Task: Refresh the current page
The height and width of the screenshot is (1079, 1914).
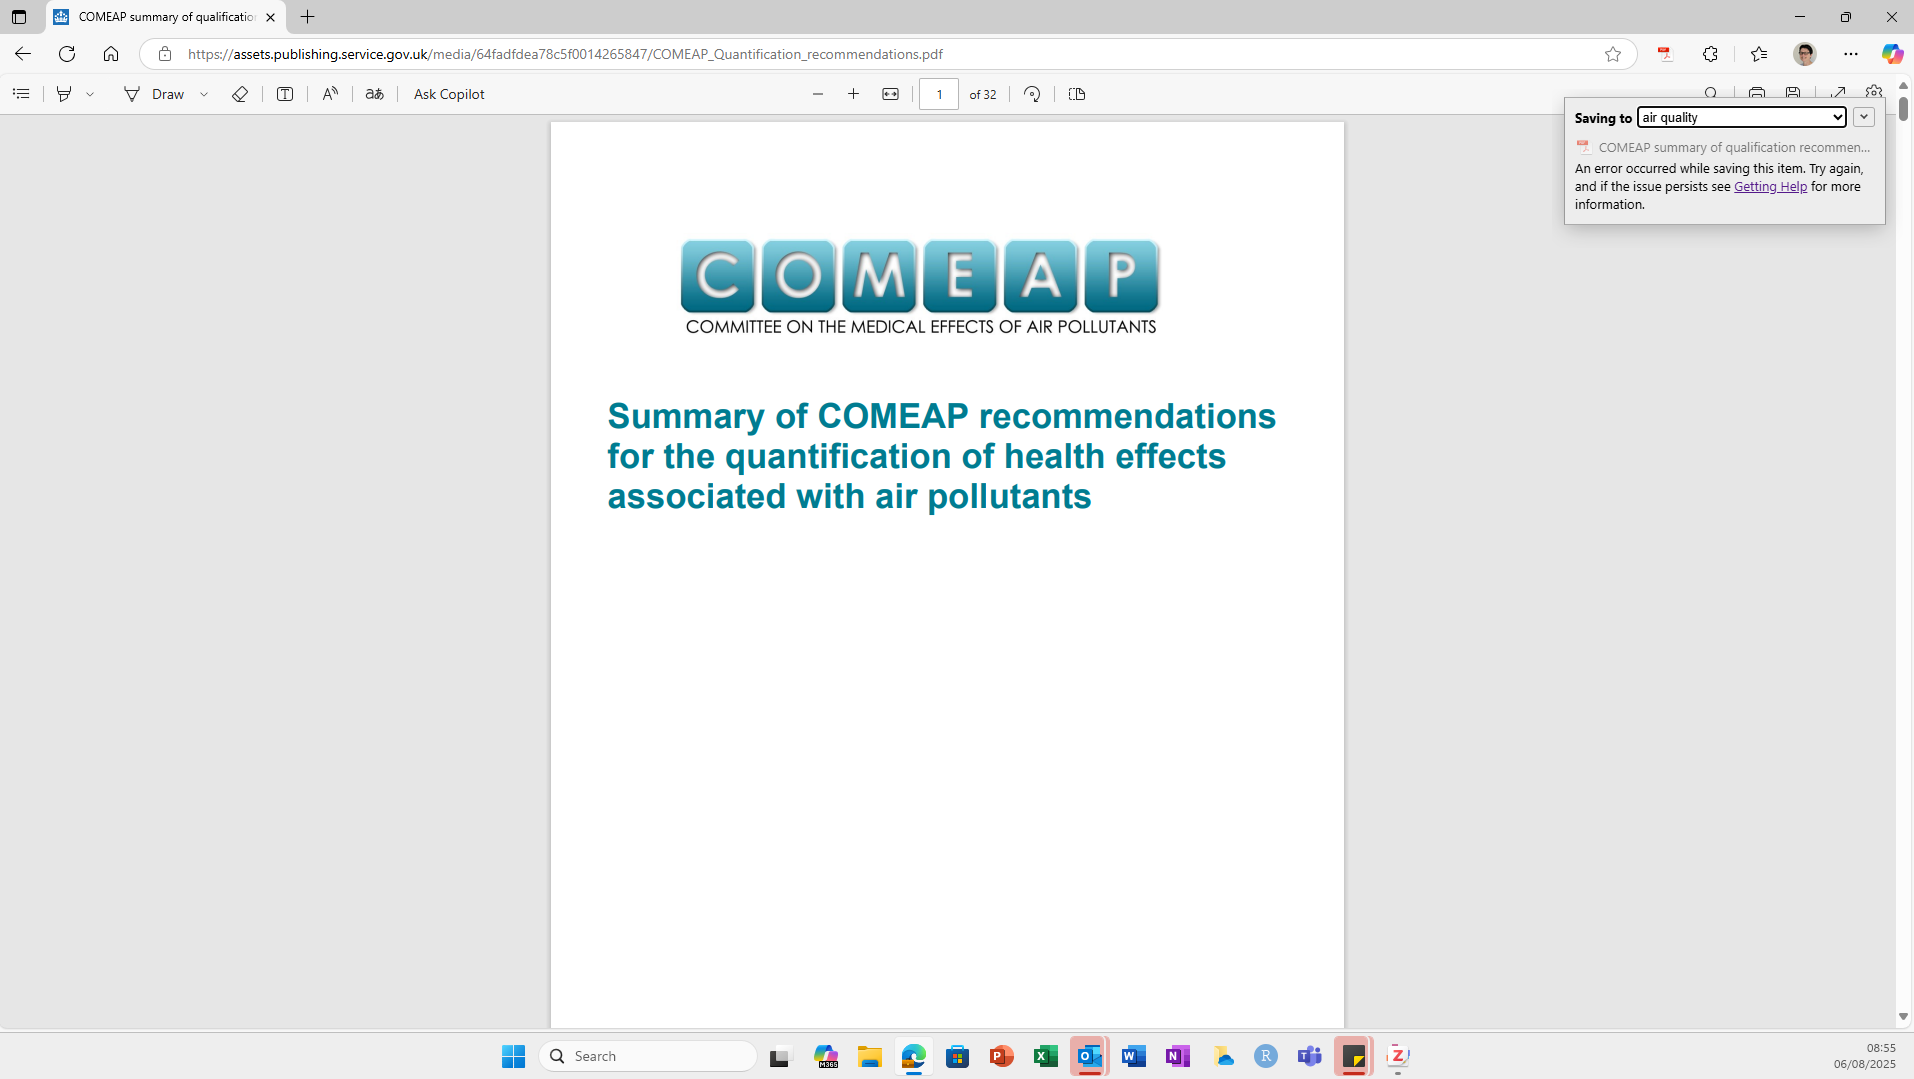Action: [x=67, y=54]
